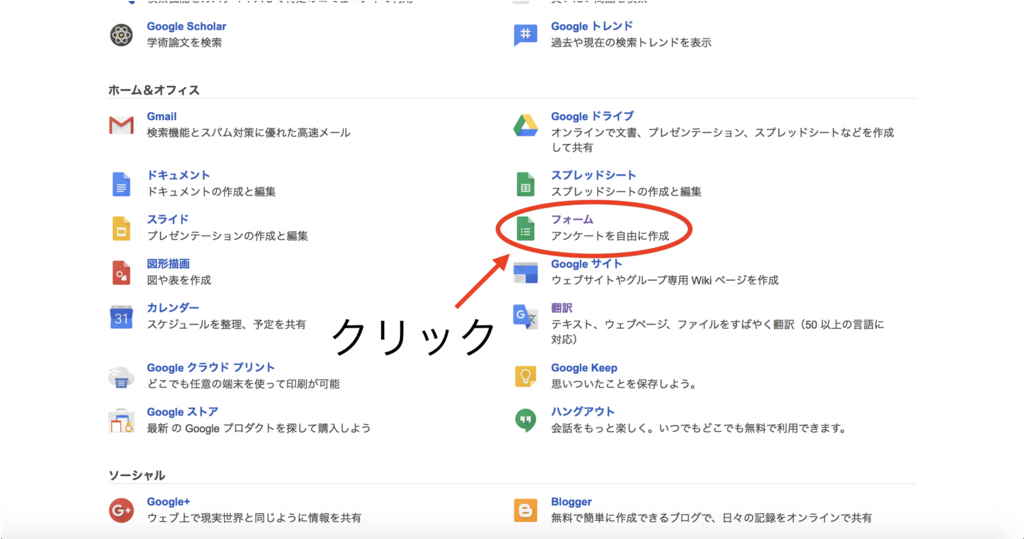Open the Google Scholar link

(x=186, y=26)
